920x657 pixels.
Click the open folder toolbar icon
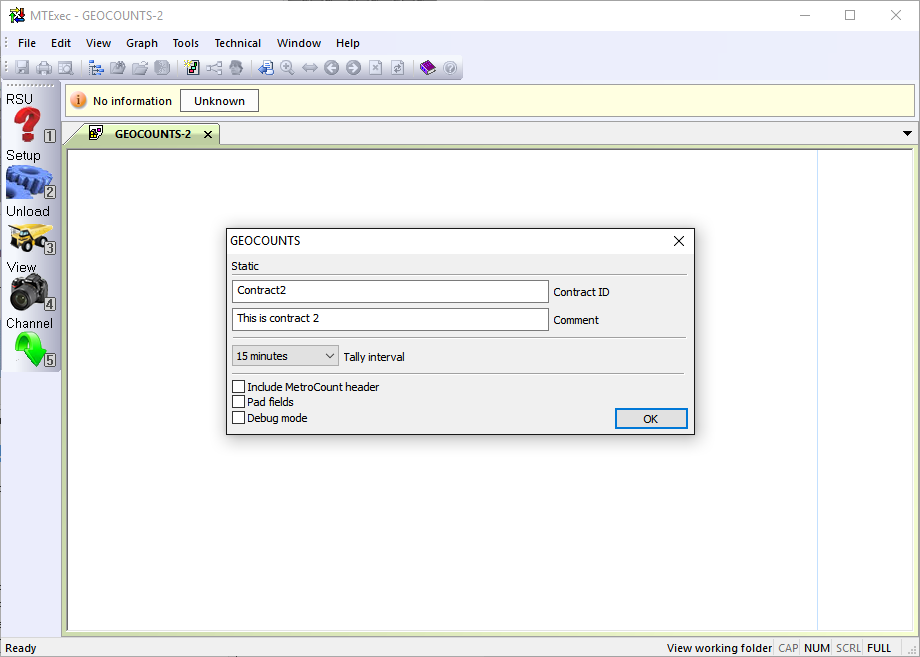point(140,68)
